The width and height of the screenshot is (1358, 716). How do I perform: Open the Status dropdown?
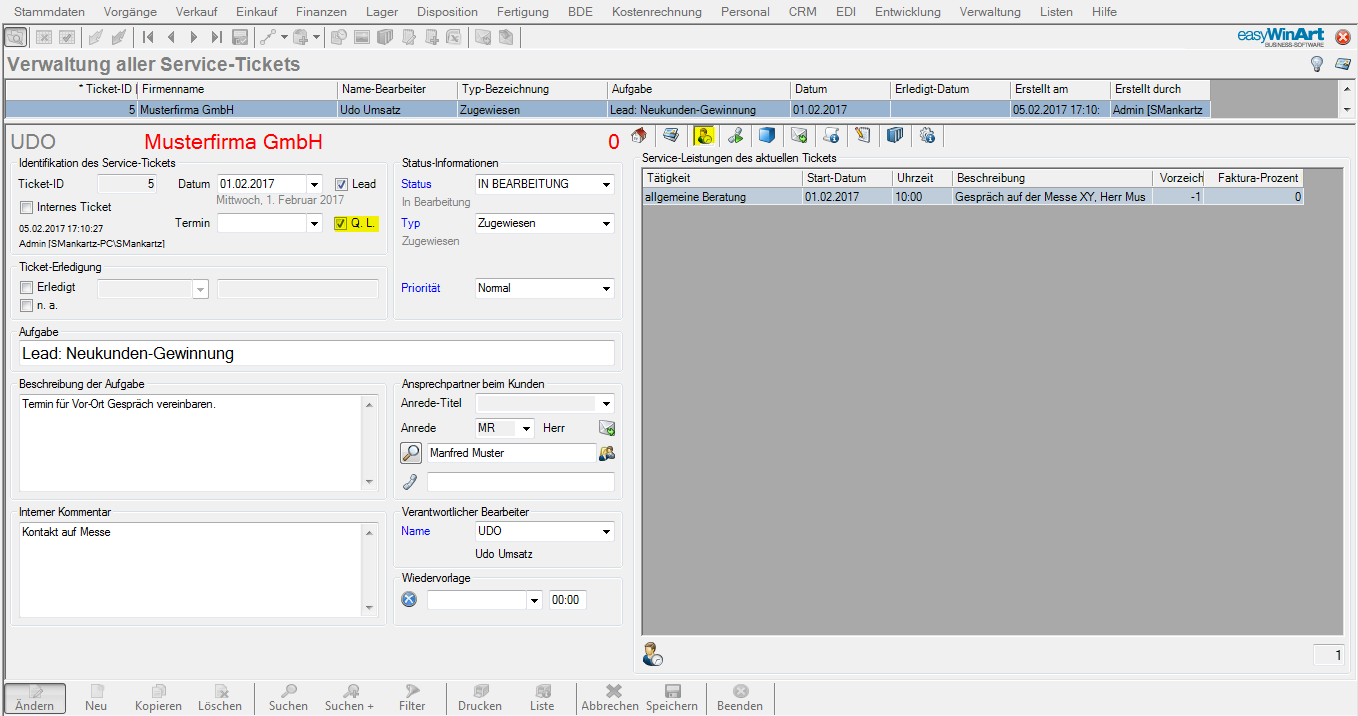tap(606, 184)
